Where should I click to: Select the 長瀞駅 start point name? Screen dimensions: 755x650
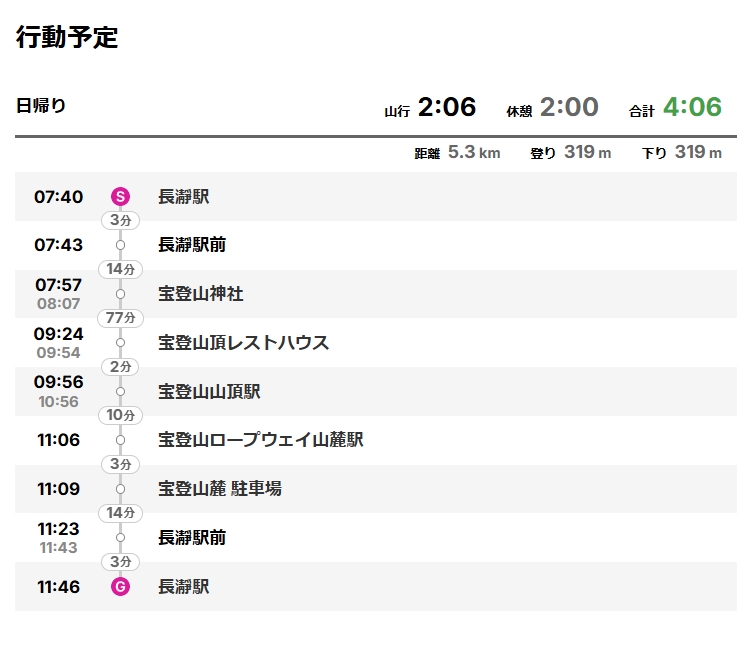(x=183, y=196)
